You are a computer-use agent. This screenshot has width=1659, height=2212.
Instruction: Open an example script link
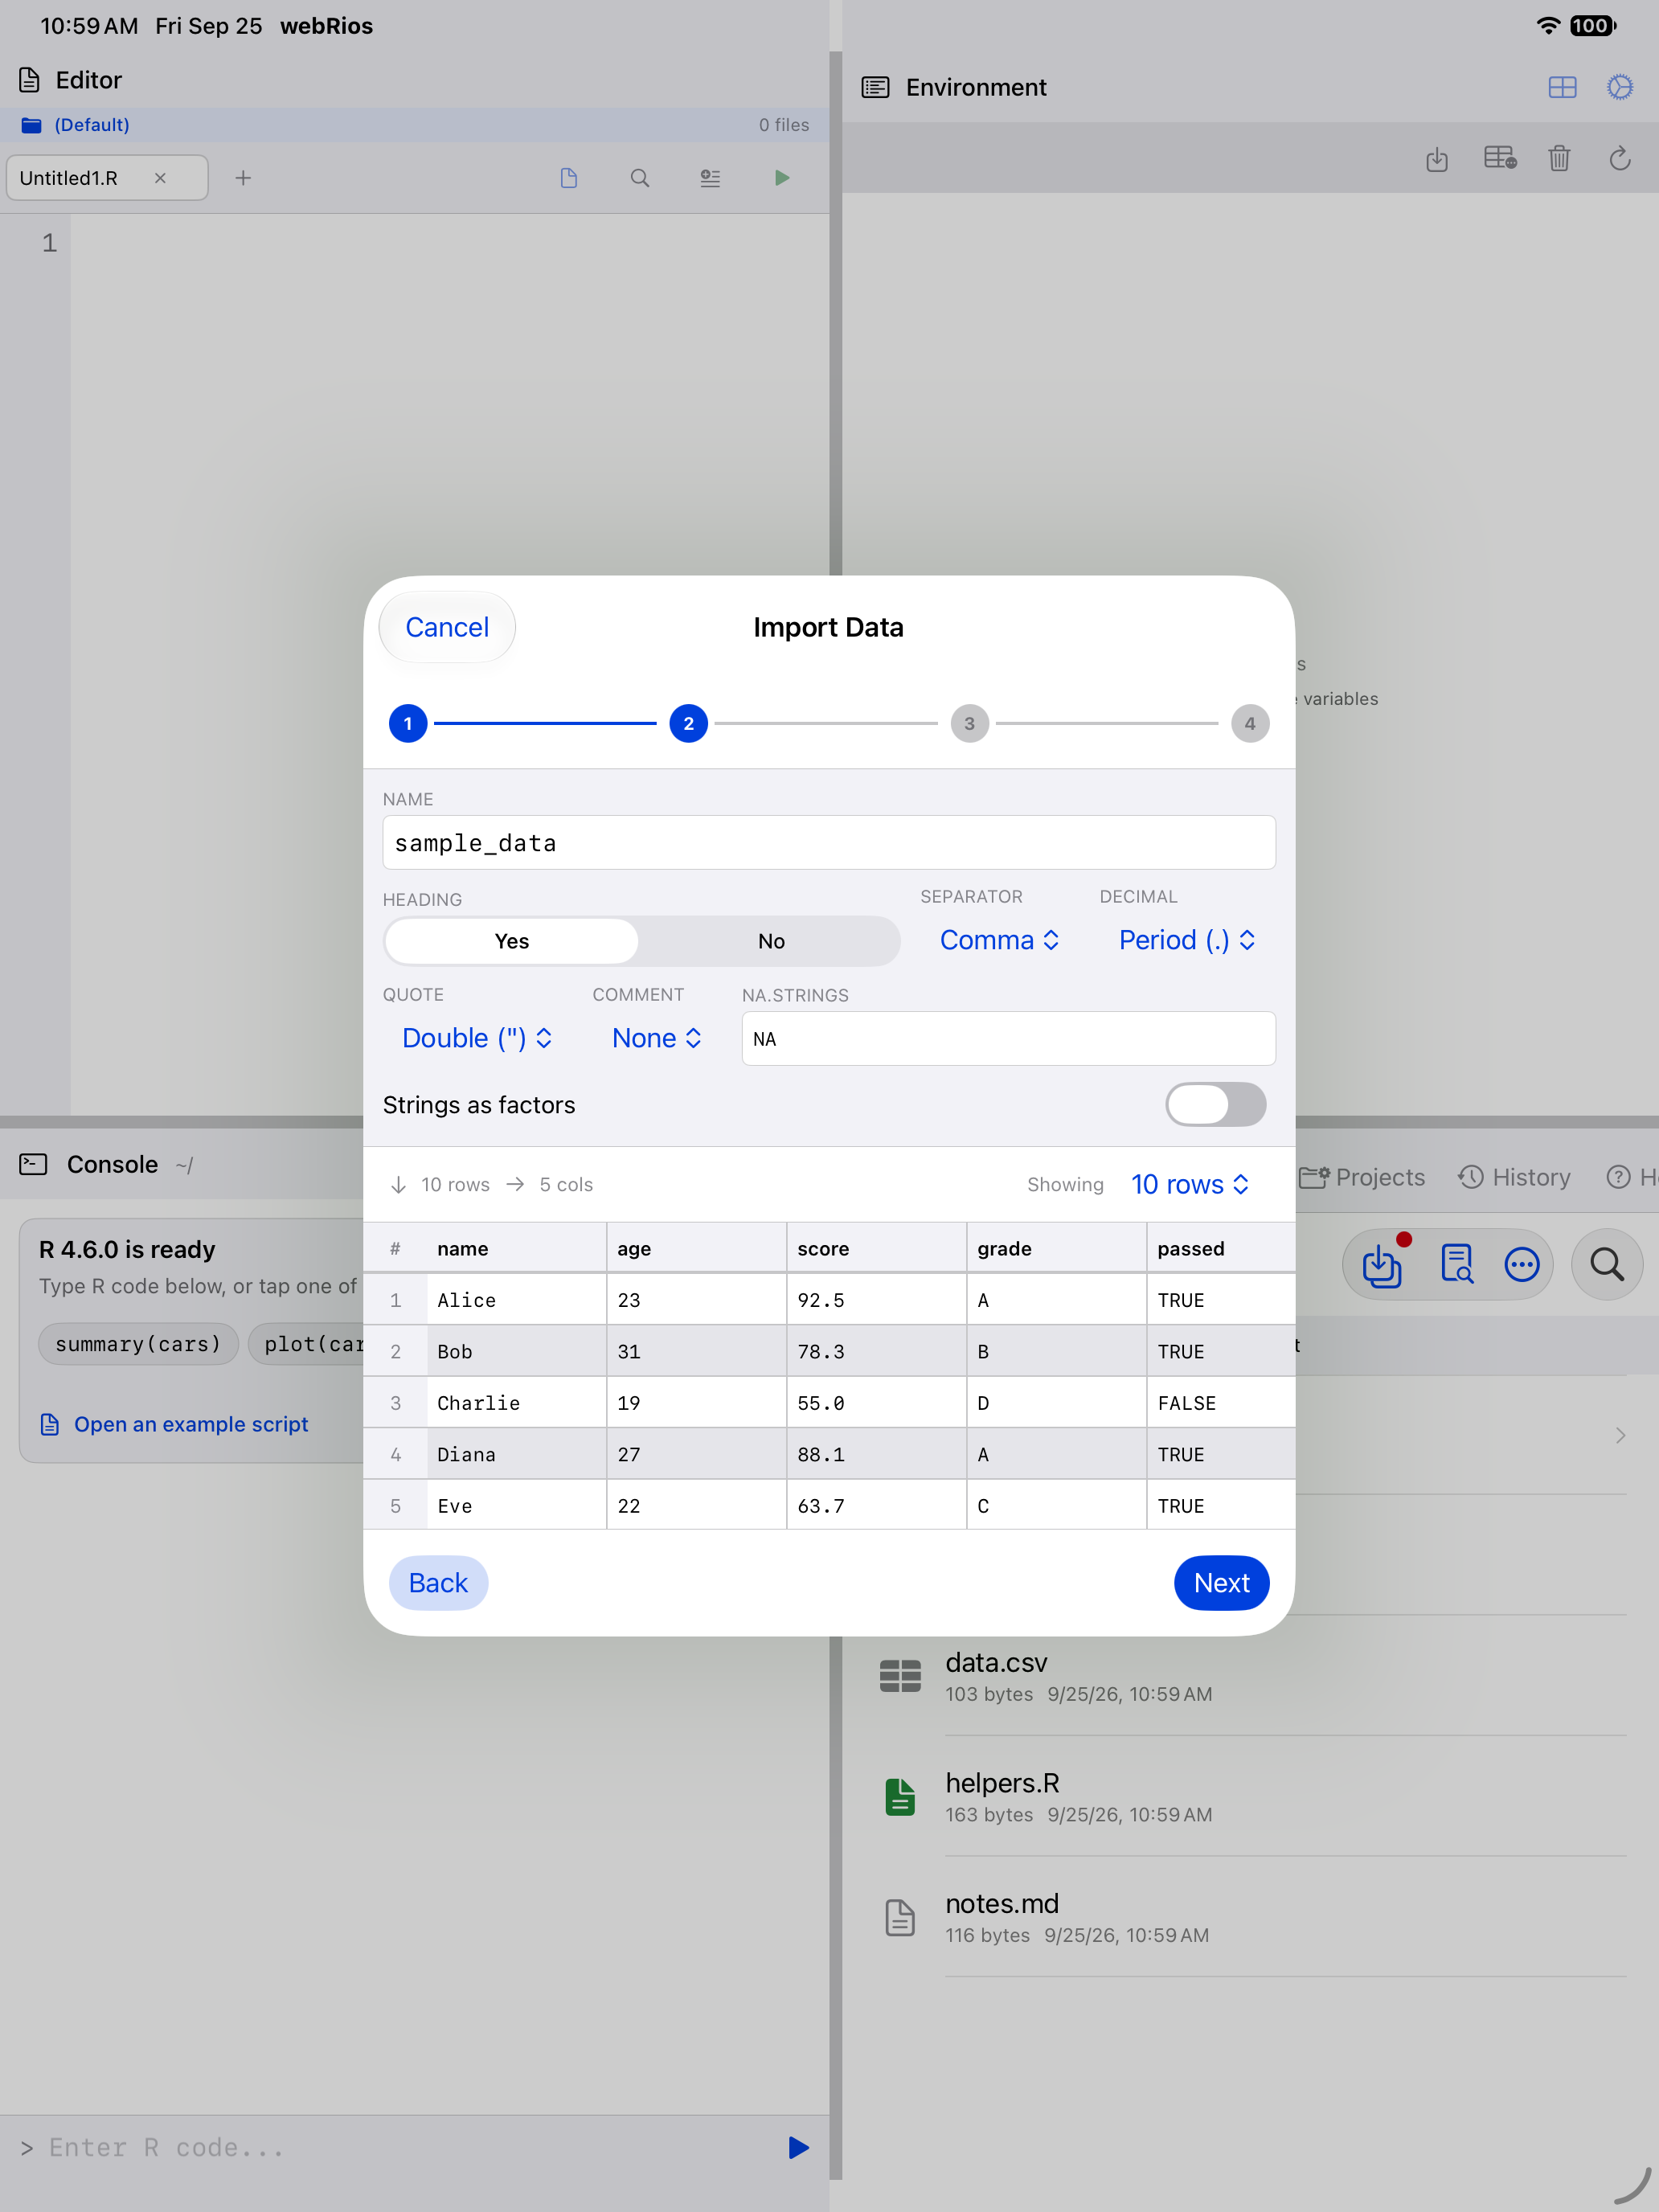point(174,1424)
